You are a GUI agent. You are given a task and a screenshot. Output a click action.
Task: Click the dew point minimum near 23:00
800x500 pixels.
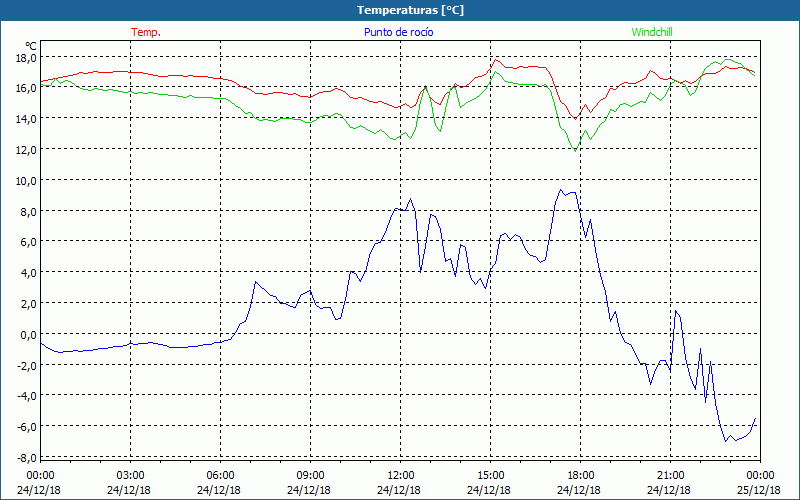click(x=726, y=441)
